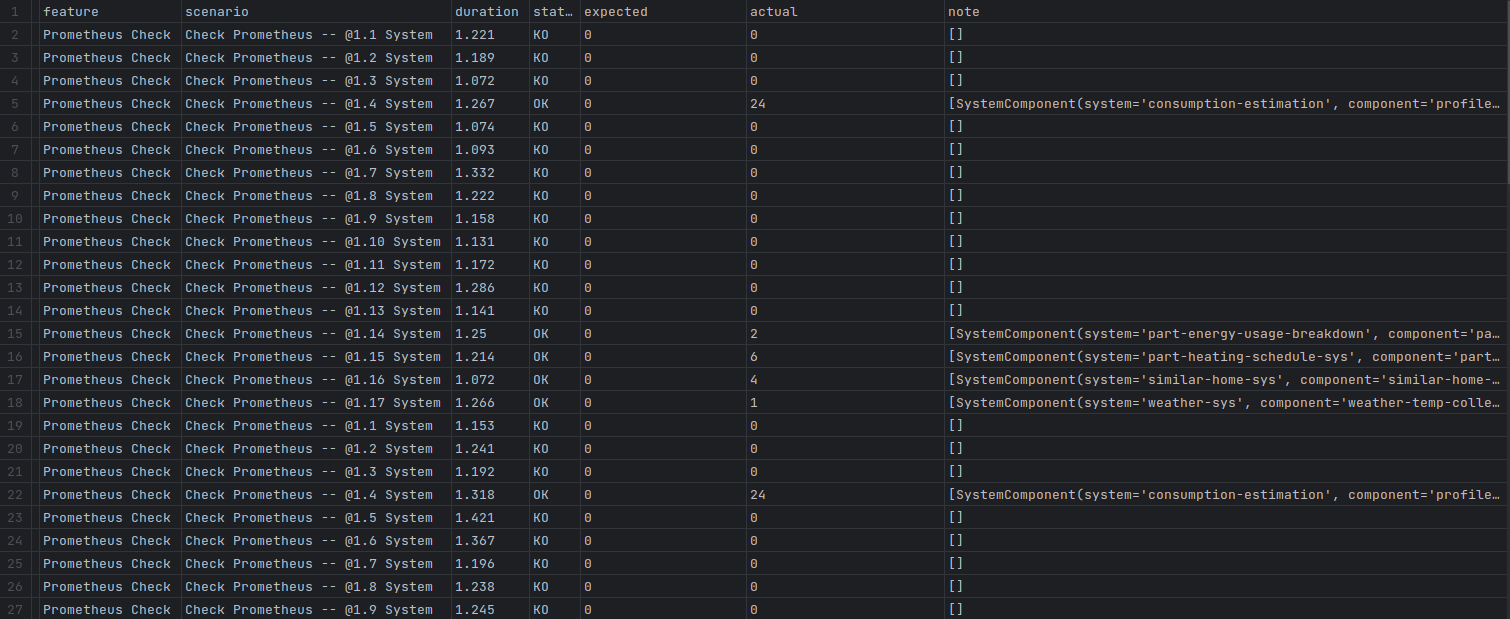Click the note starting 'part-energy-usage-breakdown'
The image size is (1510, 619).
point(1225,334)
